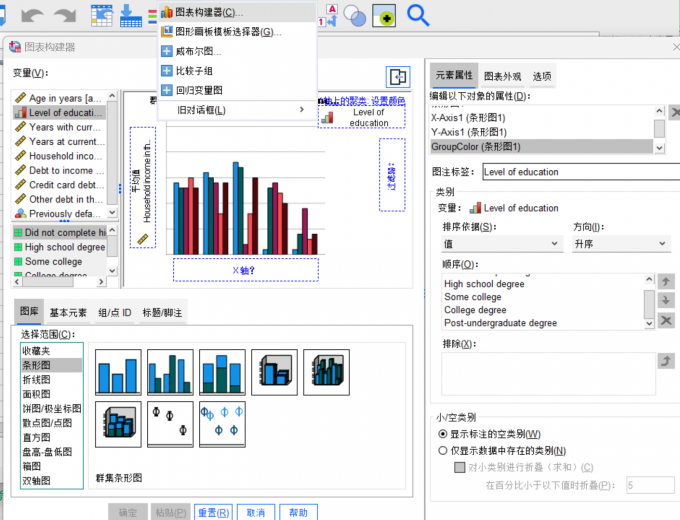Select 'Previously defa...' variable
This screenshot has height=520, width=680.
[x=59, y=213]
